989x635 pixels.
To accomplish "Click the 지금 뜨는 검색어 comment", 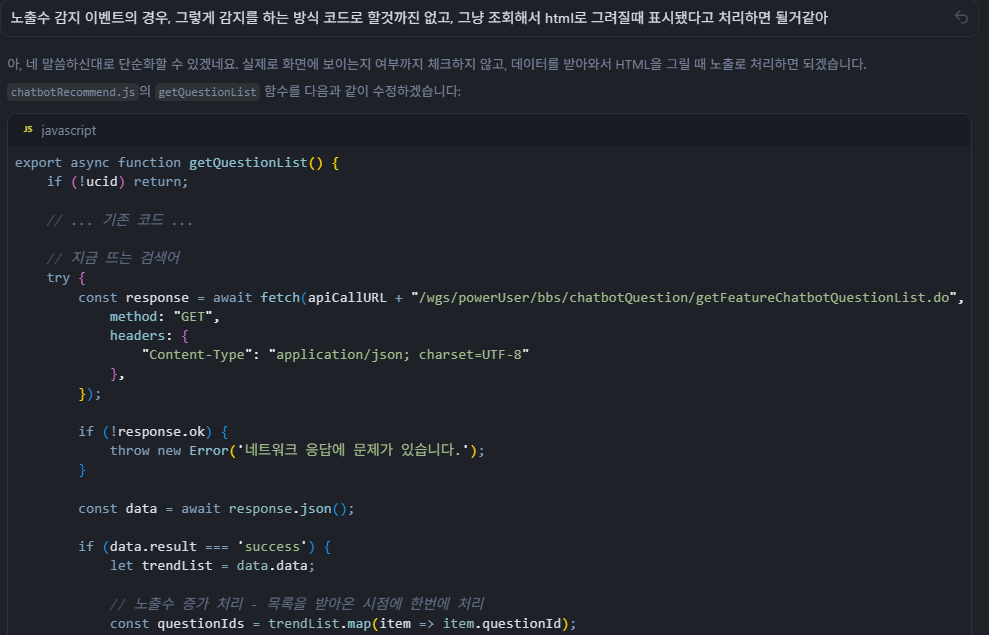I will 113,258.
